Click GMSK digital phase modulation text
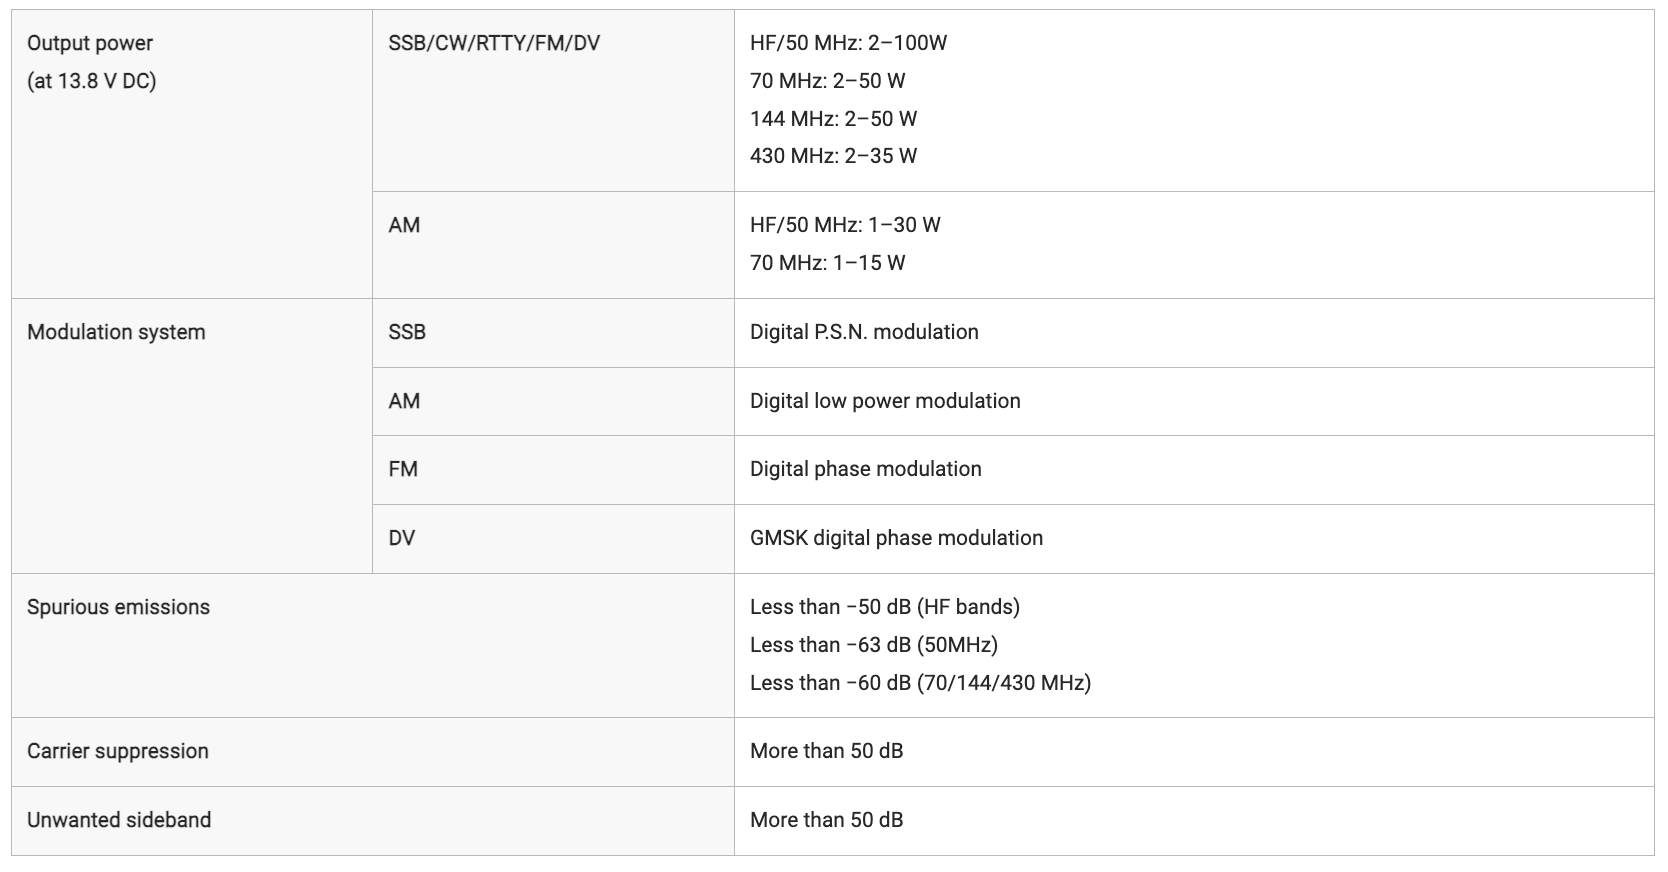The height and width of the screenshot is (872, 1668). click(x=896, y=538)
